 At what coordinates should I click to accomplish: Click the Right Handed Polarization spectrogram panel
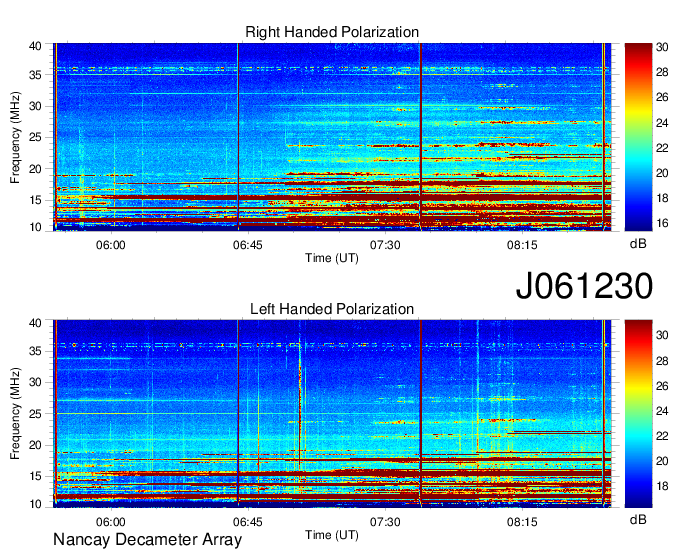pyautogui.click(x=332, y=137)
